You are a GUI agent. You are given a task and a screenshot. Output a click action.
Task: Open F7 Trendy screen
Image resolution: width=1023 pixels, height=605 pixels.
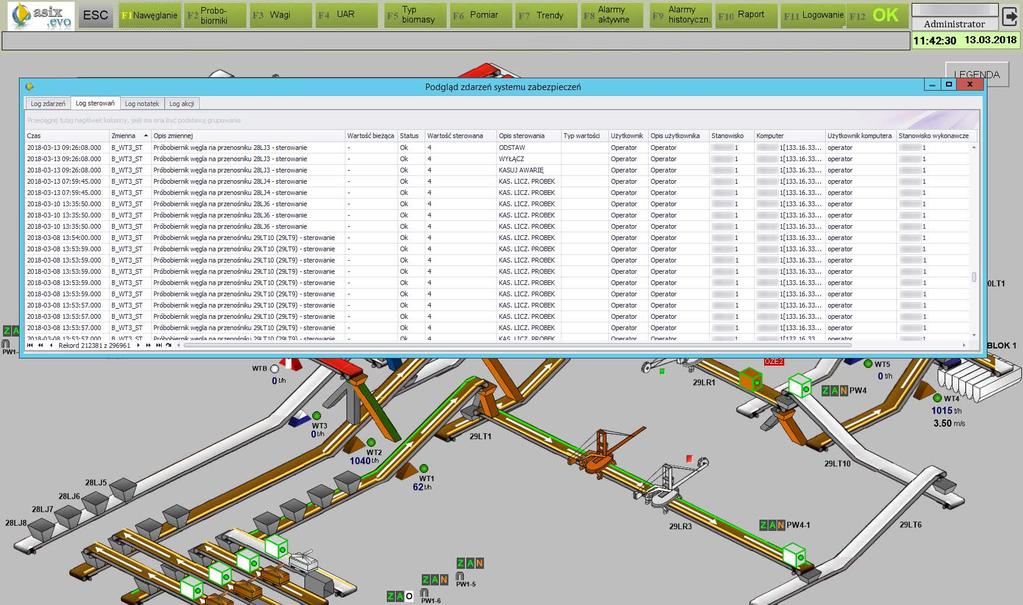coord(547,15)
